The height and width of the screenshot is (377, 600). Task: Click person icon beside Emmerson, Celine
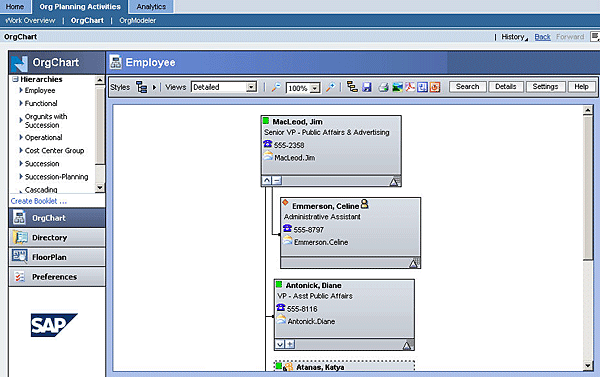[364, 204]
